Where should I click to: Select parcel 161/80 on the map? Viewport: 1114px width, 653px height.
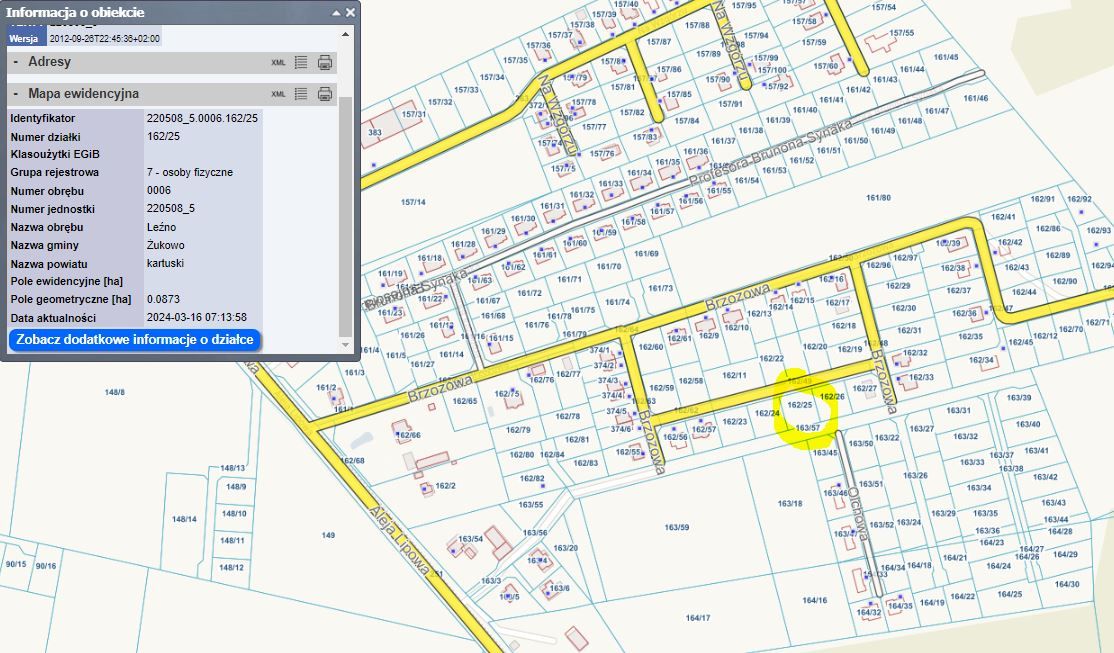coord(878,198)
